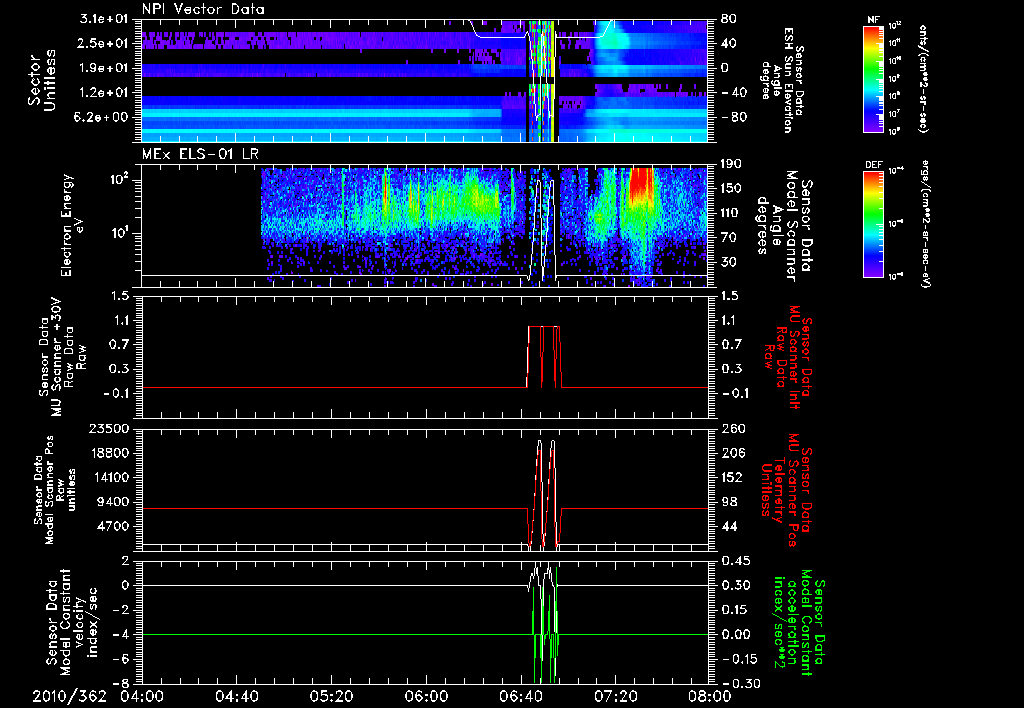Click the 07:20 time axis label

tap(614, 696)
